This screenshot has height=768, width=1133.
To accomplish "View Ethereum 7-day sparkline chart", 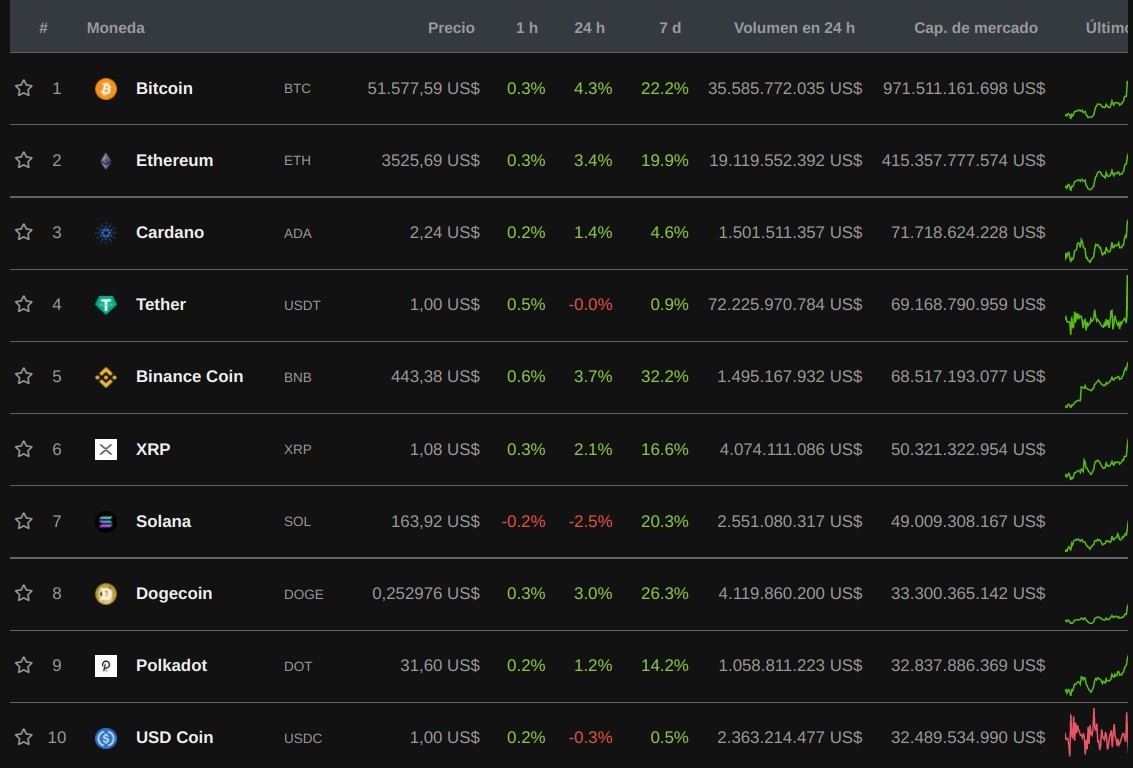I will tap(1096, 172).
